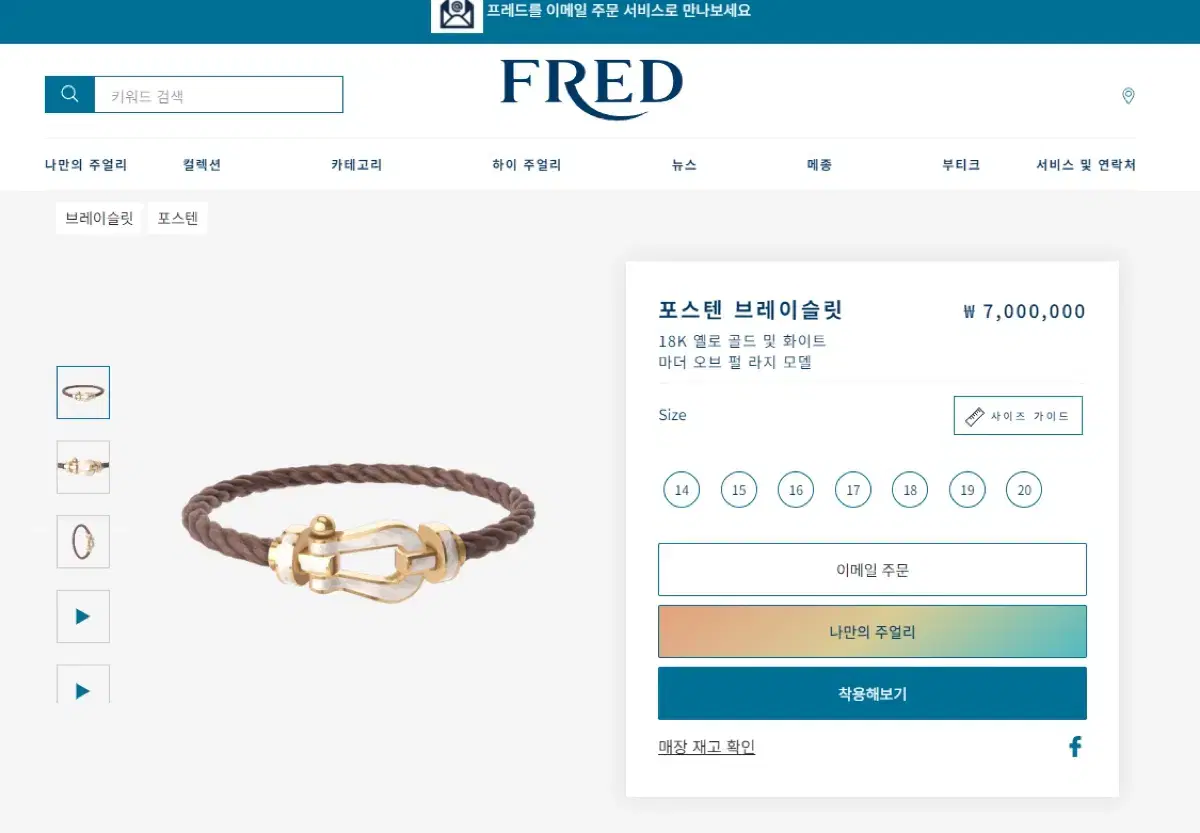Image resolution: width=1200 pixels, height=833 pixels.
Task: Click the gradient 나만의 주얼리 button
Action: click(872, 631)
